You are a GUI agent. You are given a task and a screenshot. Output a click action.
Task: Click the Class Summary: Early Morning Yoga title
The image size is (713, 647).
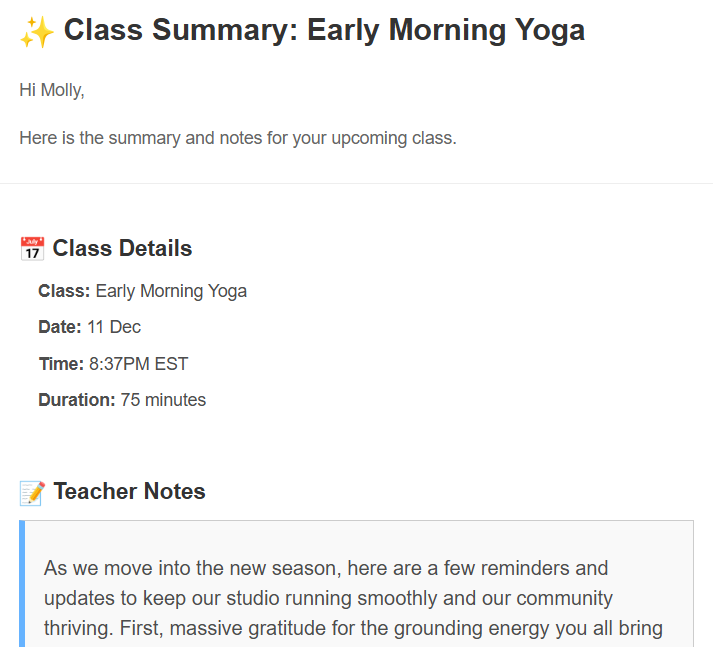pyautogui.click(x=324, y=30)
